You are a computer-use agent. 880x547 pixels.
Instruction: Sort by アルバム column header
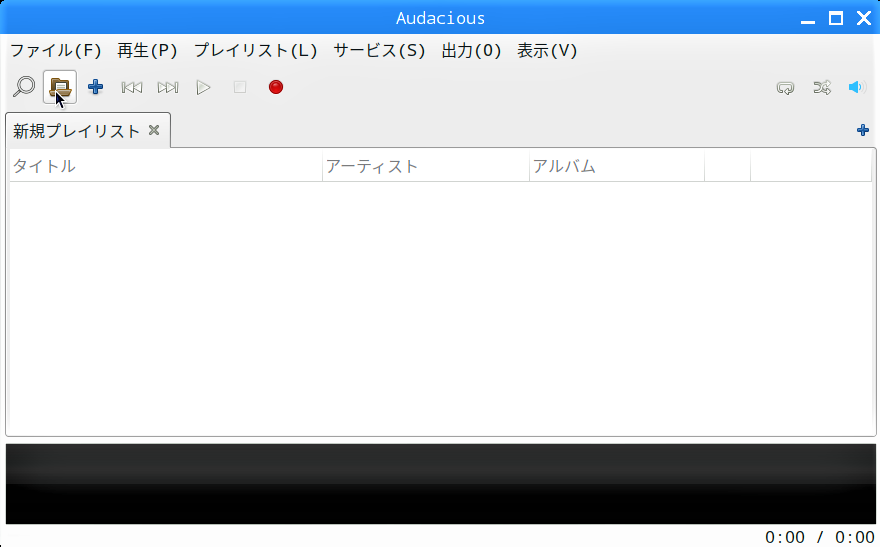coord(617,166)
